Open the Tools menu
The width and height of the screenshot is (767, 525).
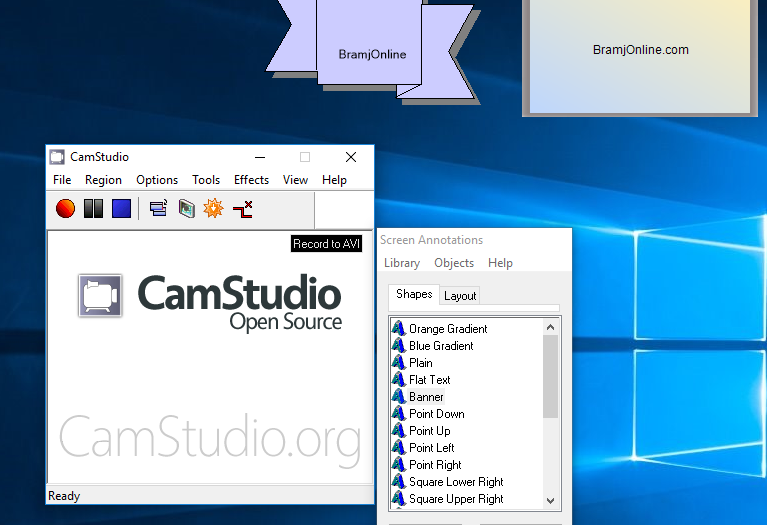206,180
